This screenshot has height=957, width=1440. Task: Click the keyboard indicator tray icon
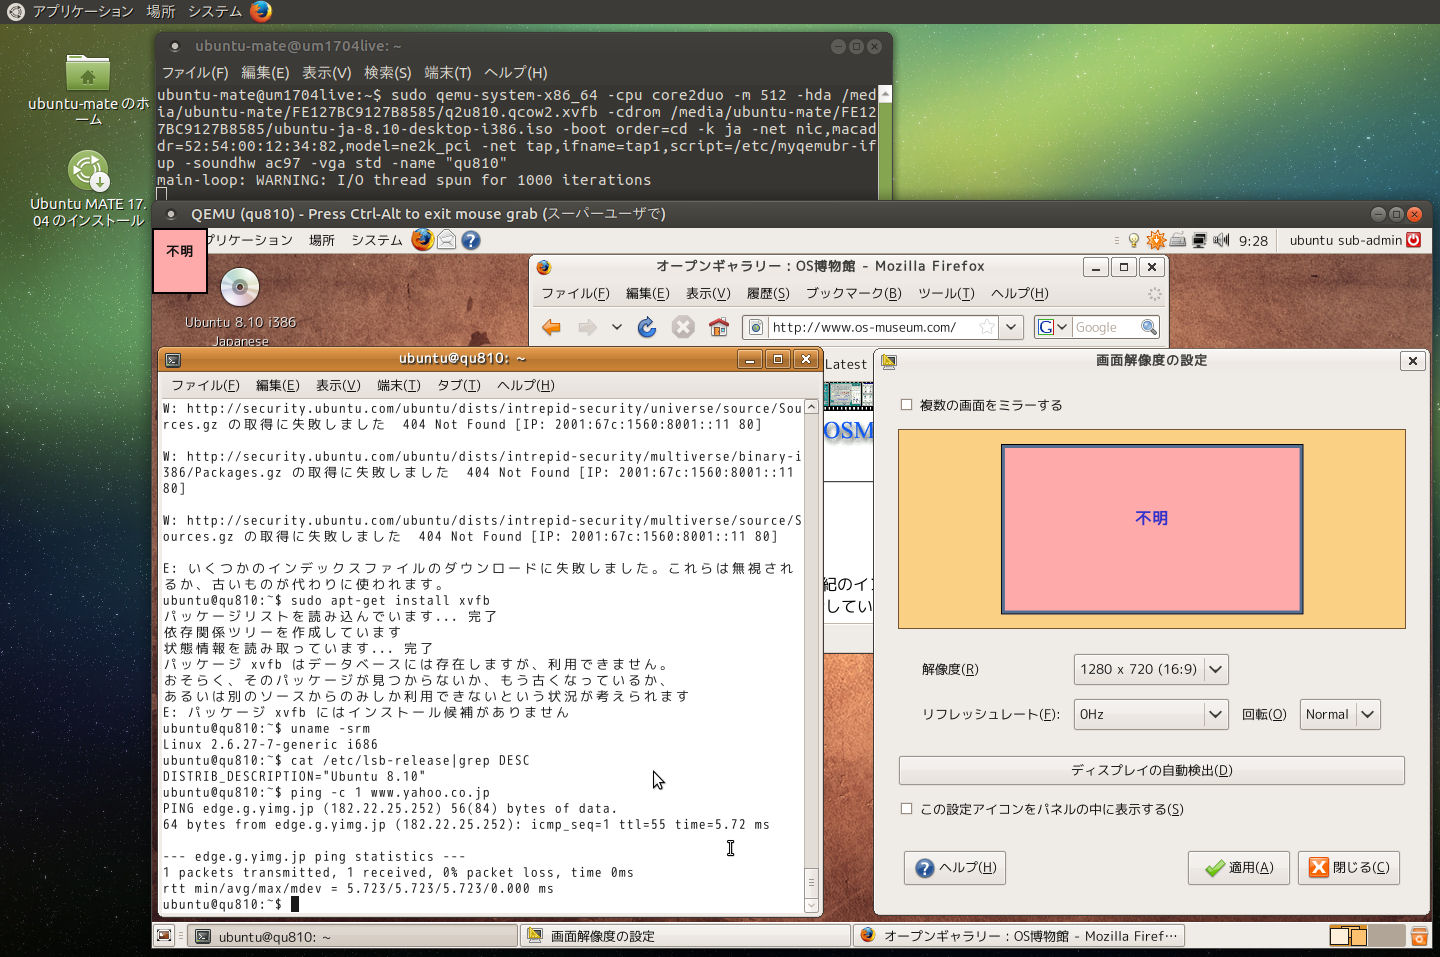click(x=1178, y=240)
